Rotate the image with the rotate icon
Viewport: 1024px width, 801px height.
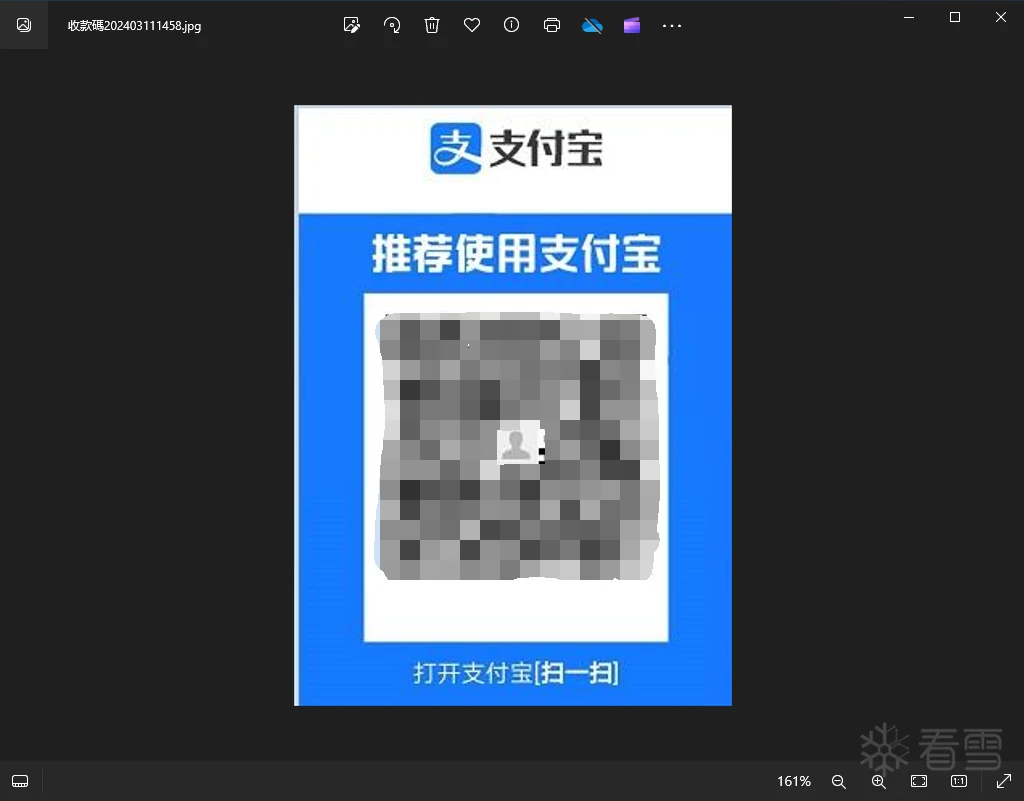[x=392, y=25]
